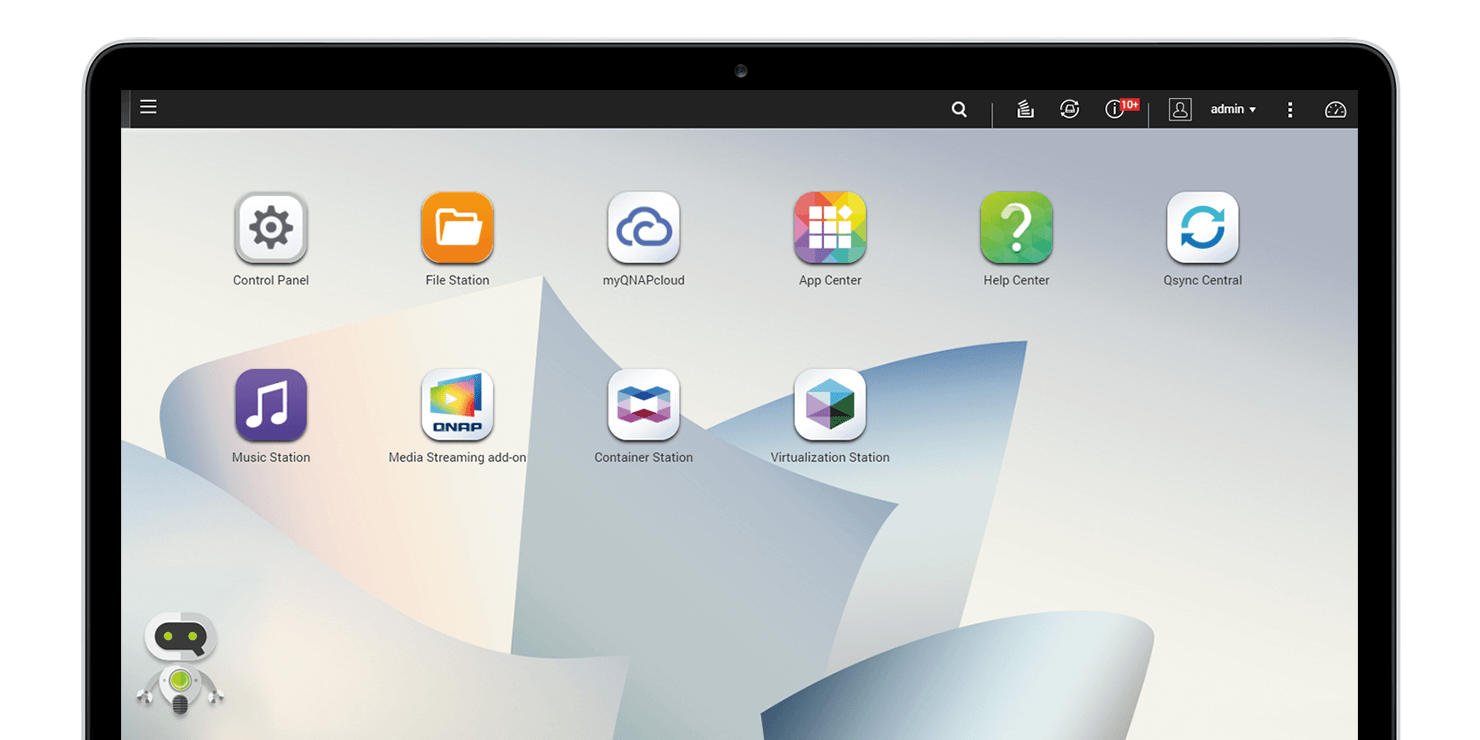The image size is (1480, 740).
Task: Open the external devices icon
Action: pos(1069,110)
